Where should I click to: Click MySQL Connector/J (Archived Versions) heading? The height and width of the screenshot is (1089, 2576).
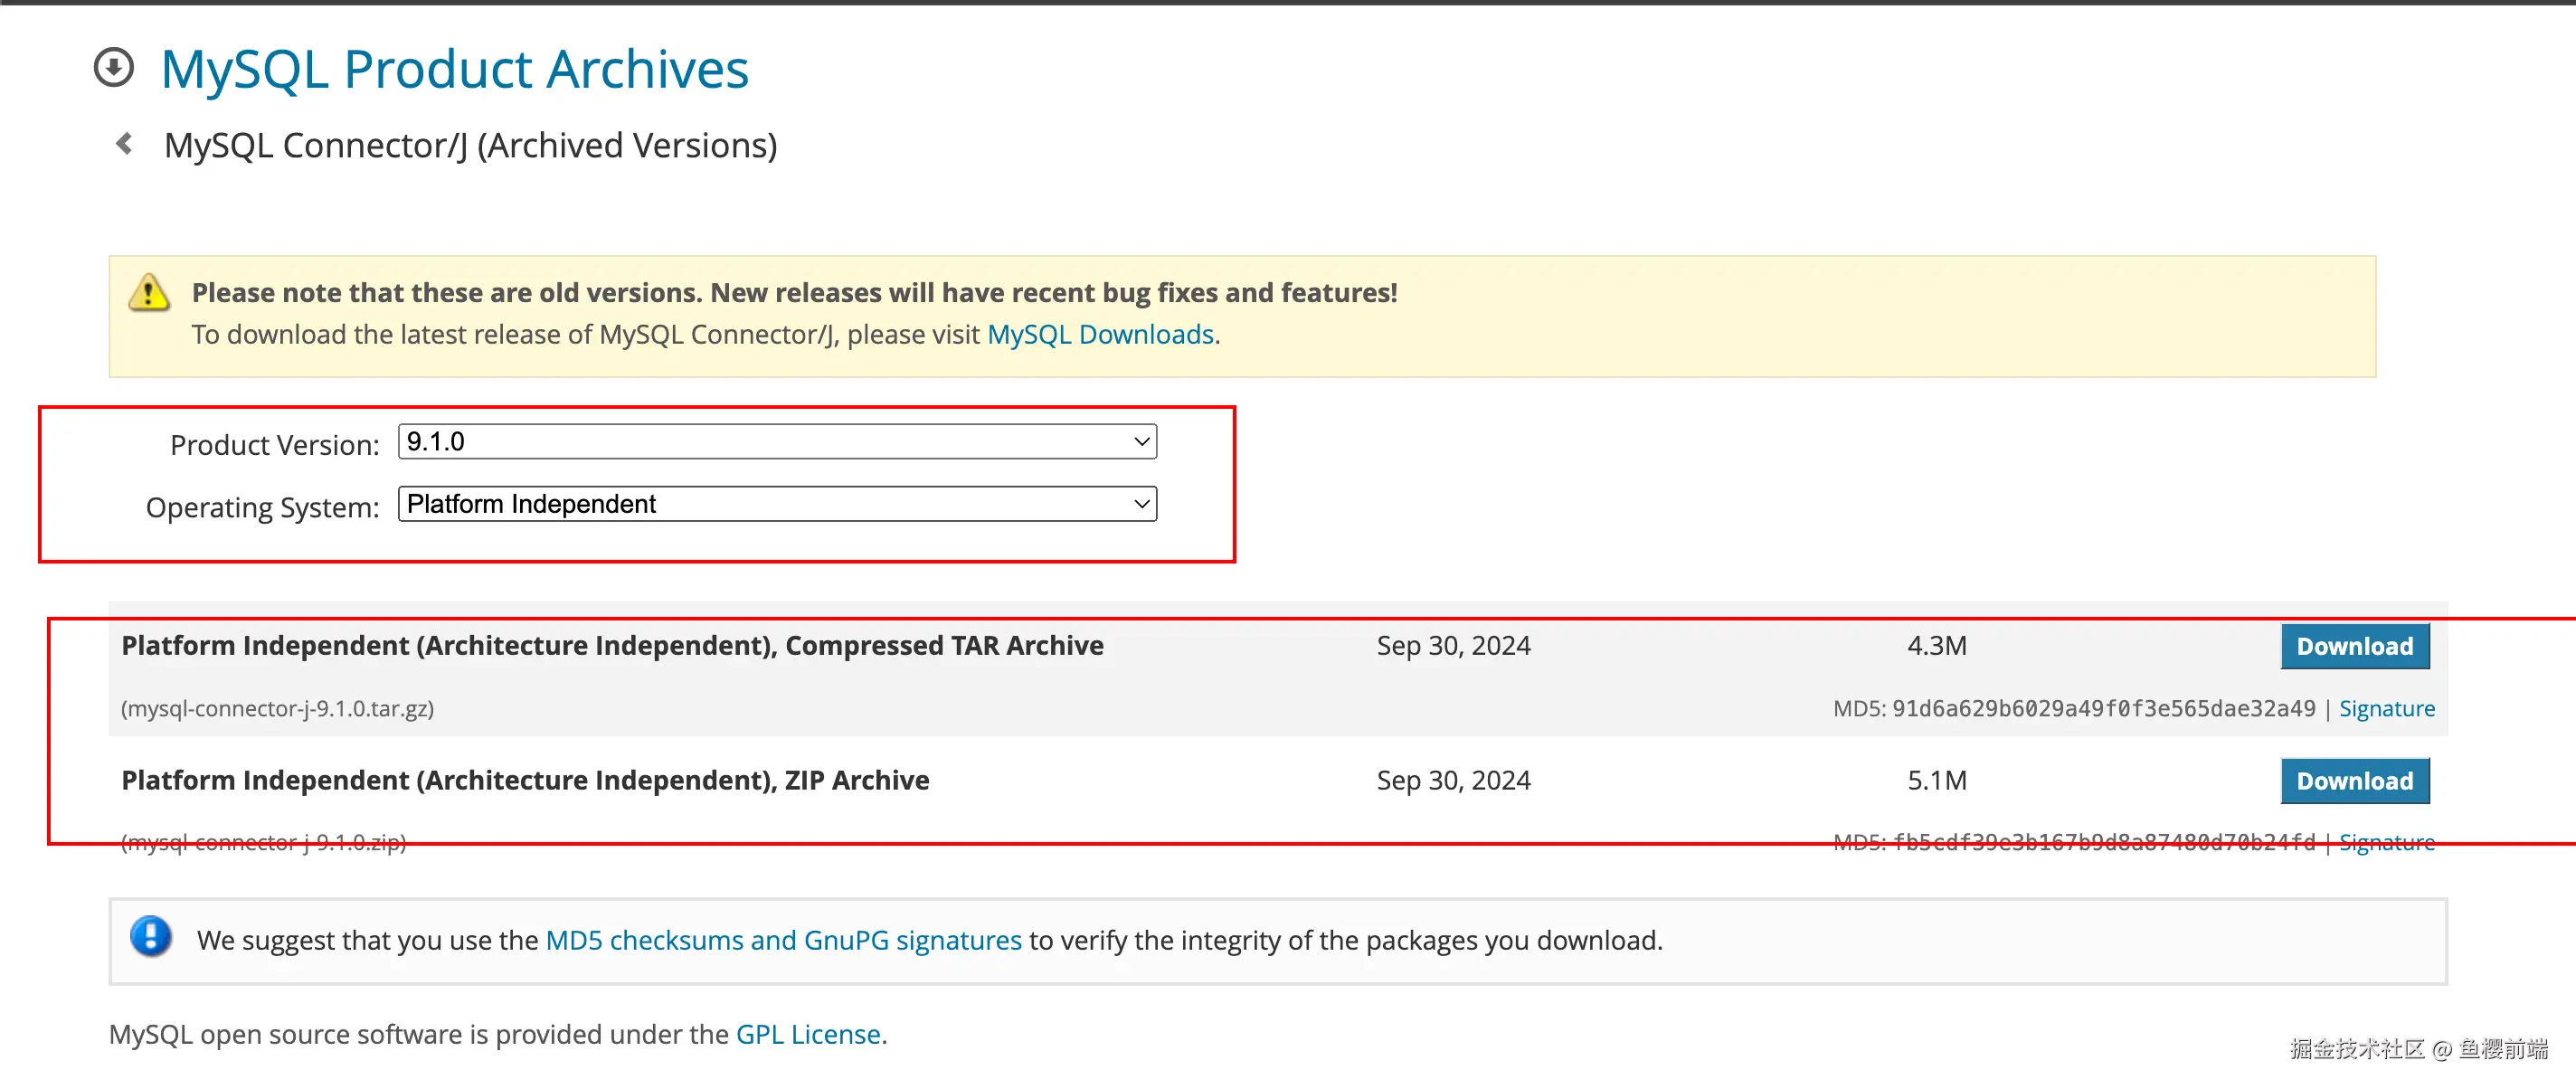tap(470, 145)
